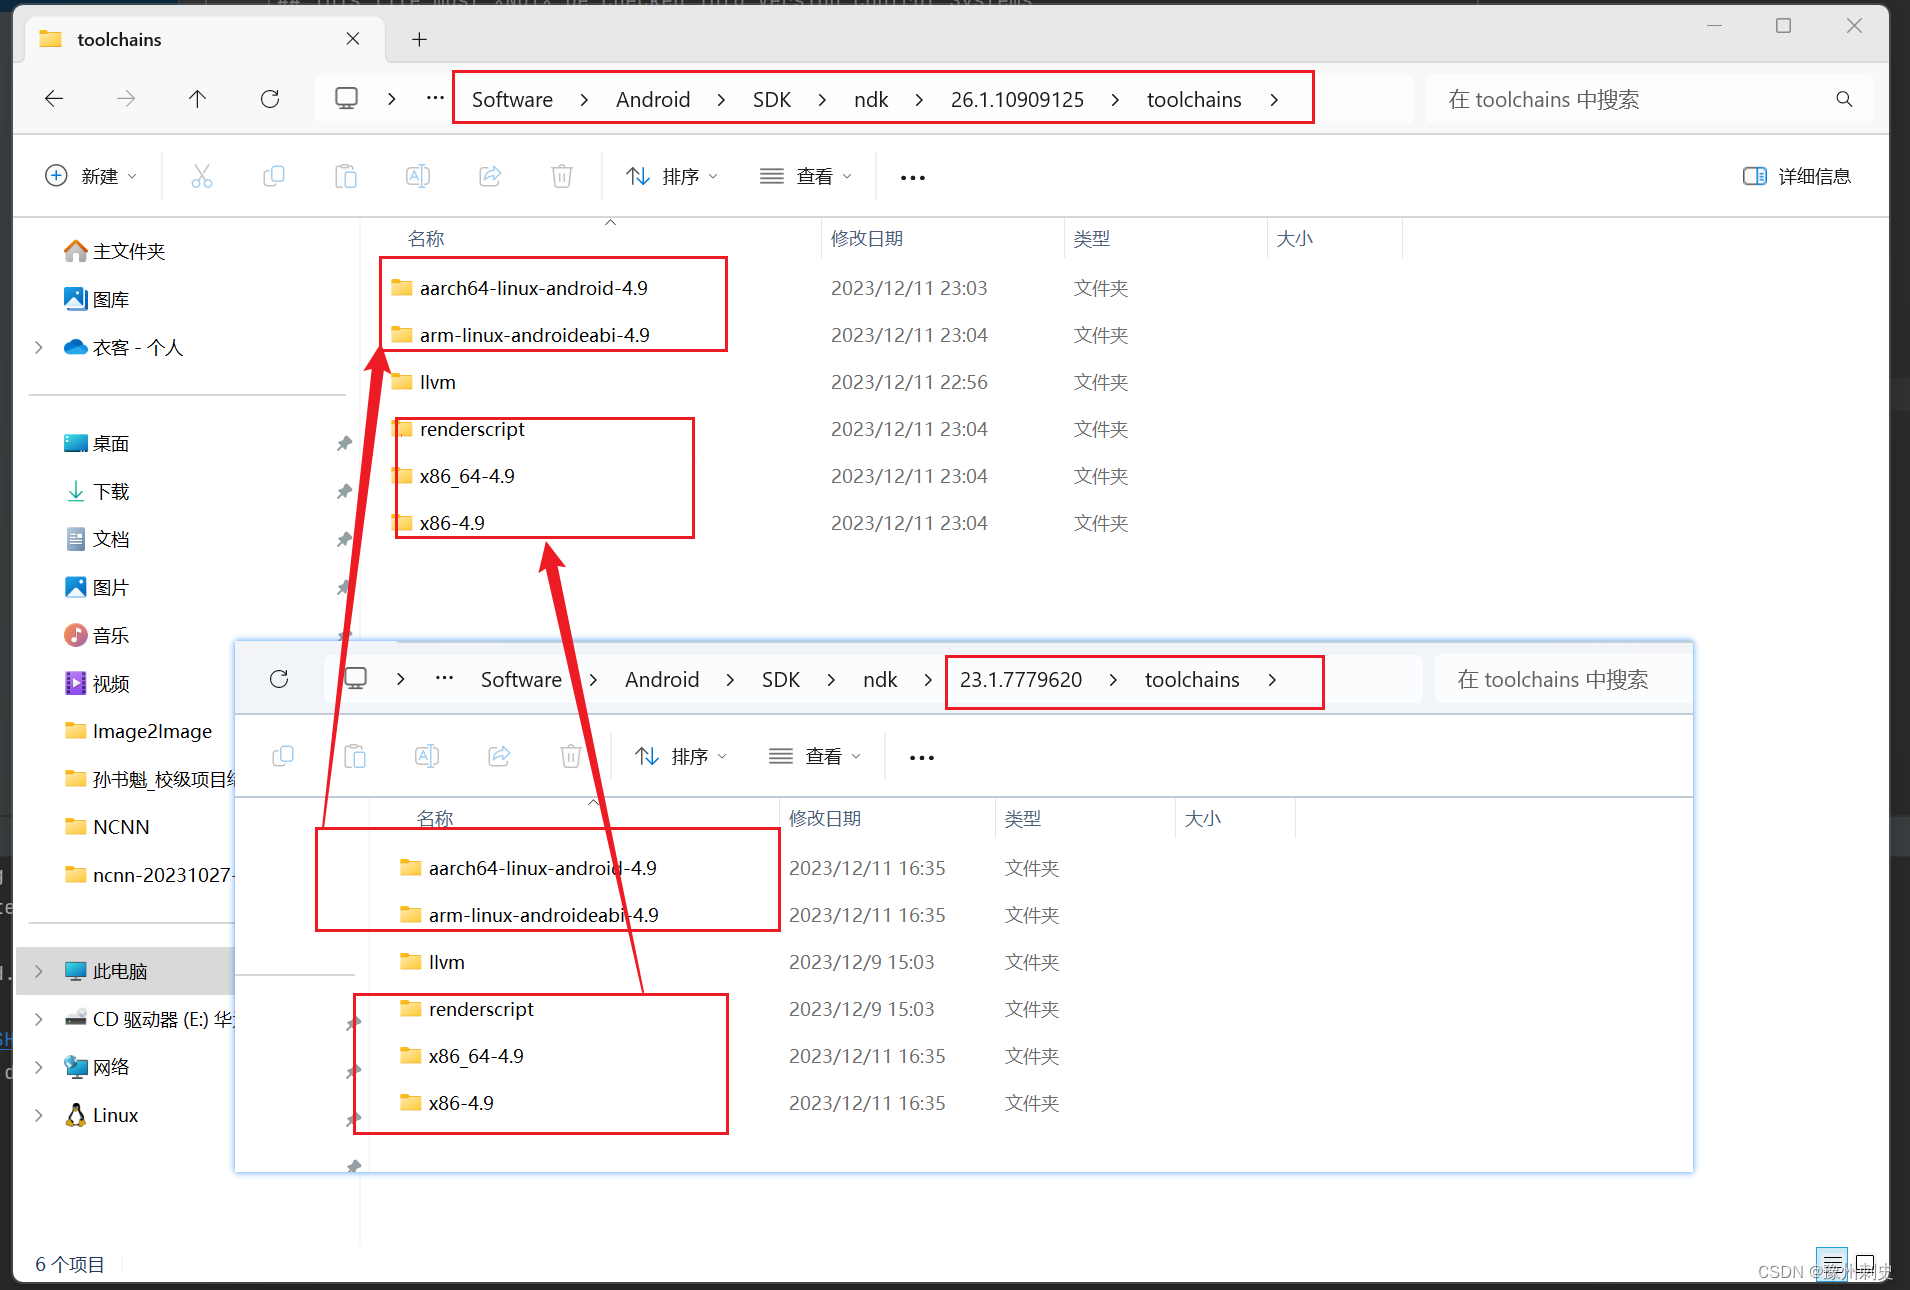Open the ellipsis menu in lower window toolbar
Screen dimensions: 1910x1290
coord(922,757)
